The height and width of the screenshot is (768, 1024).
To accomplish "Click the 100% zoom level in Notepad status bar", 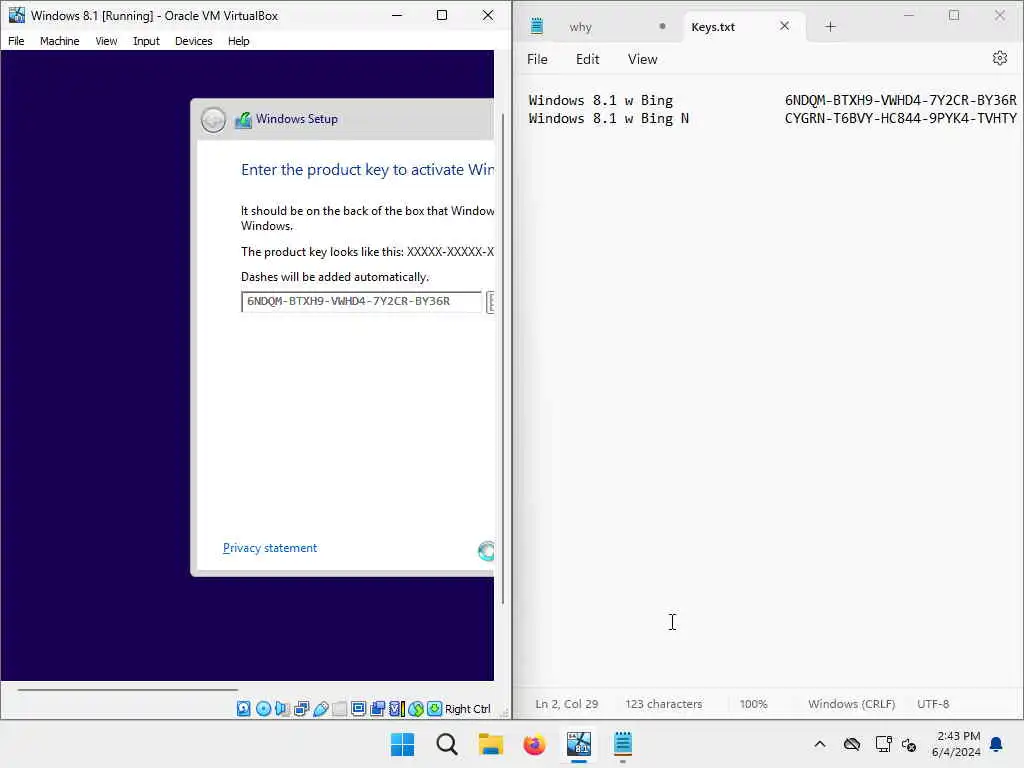I will pos(753,704).
